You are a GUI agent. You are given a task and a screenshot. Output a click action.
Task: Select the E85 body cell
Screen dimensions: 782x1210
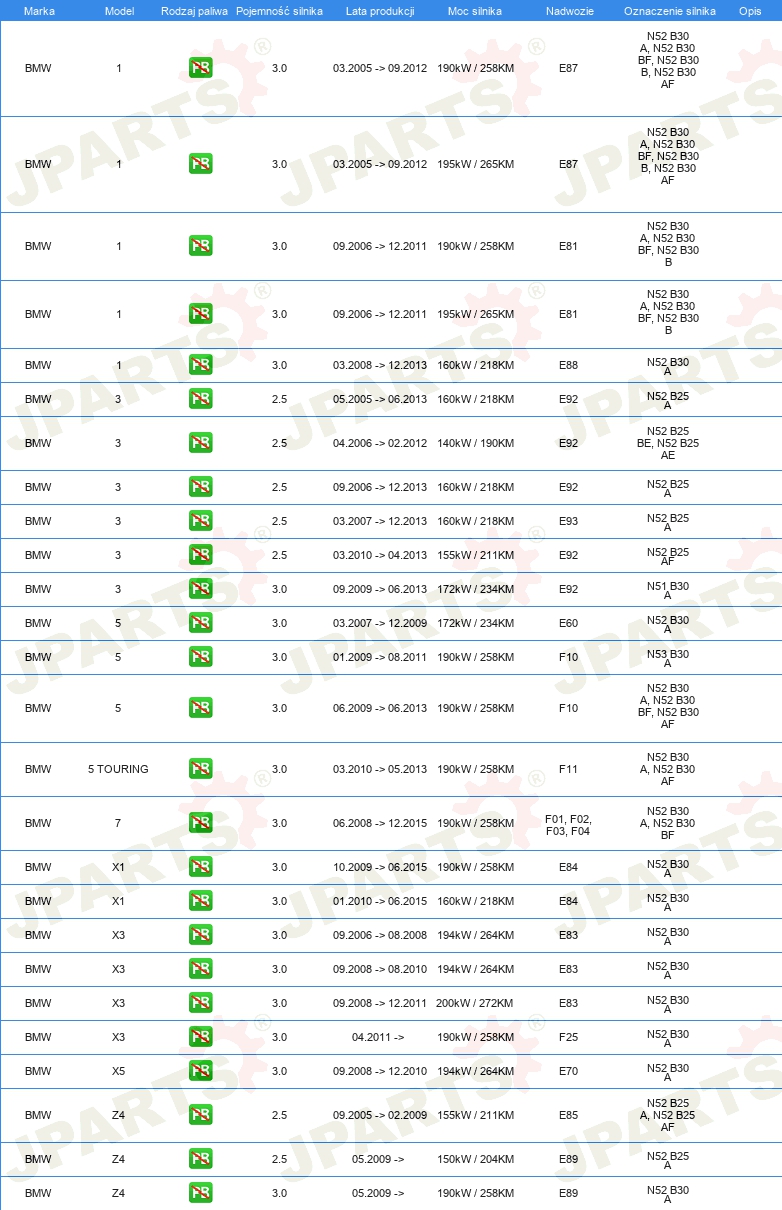tap(568, 1115)
